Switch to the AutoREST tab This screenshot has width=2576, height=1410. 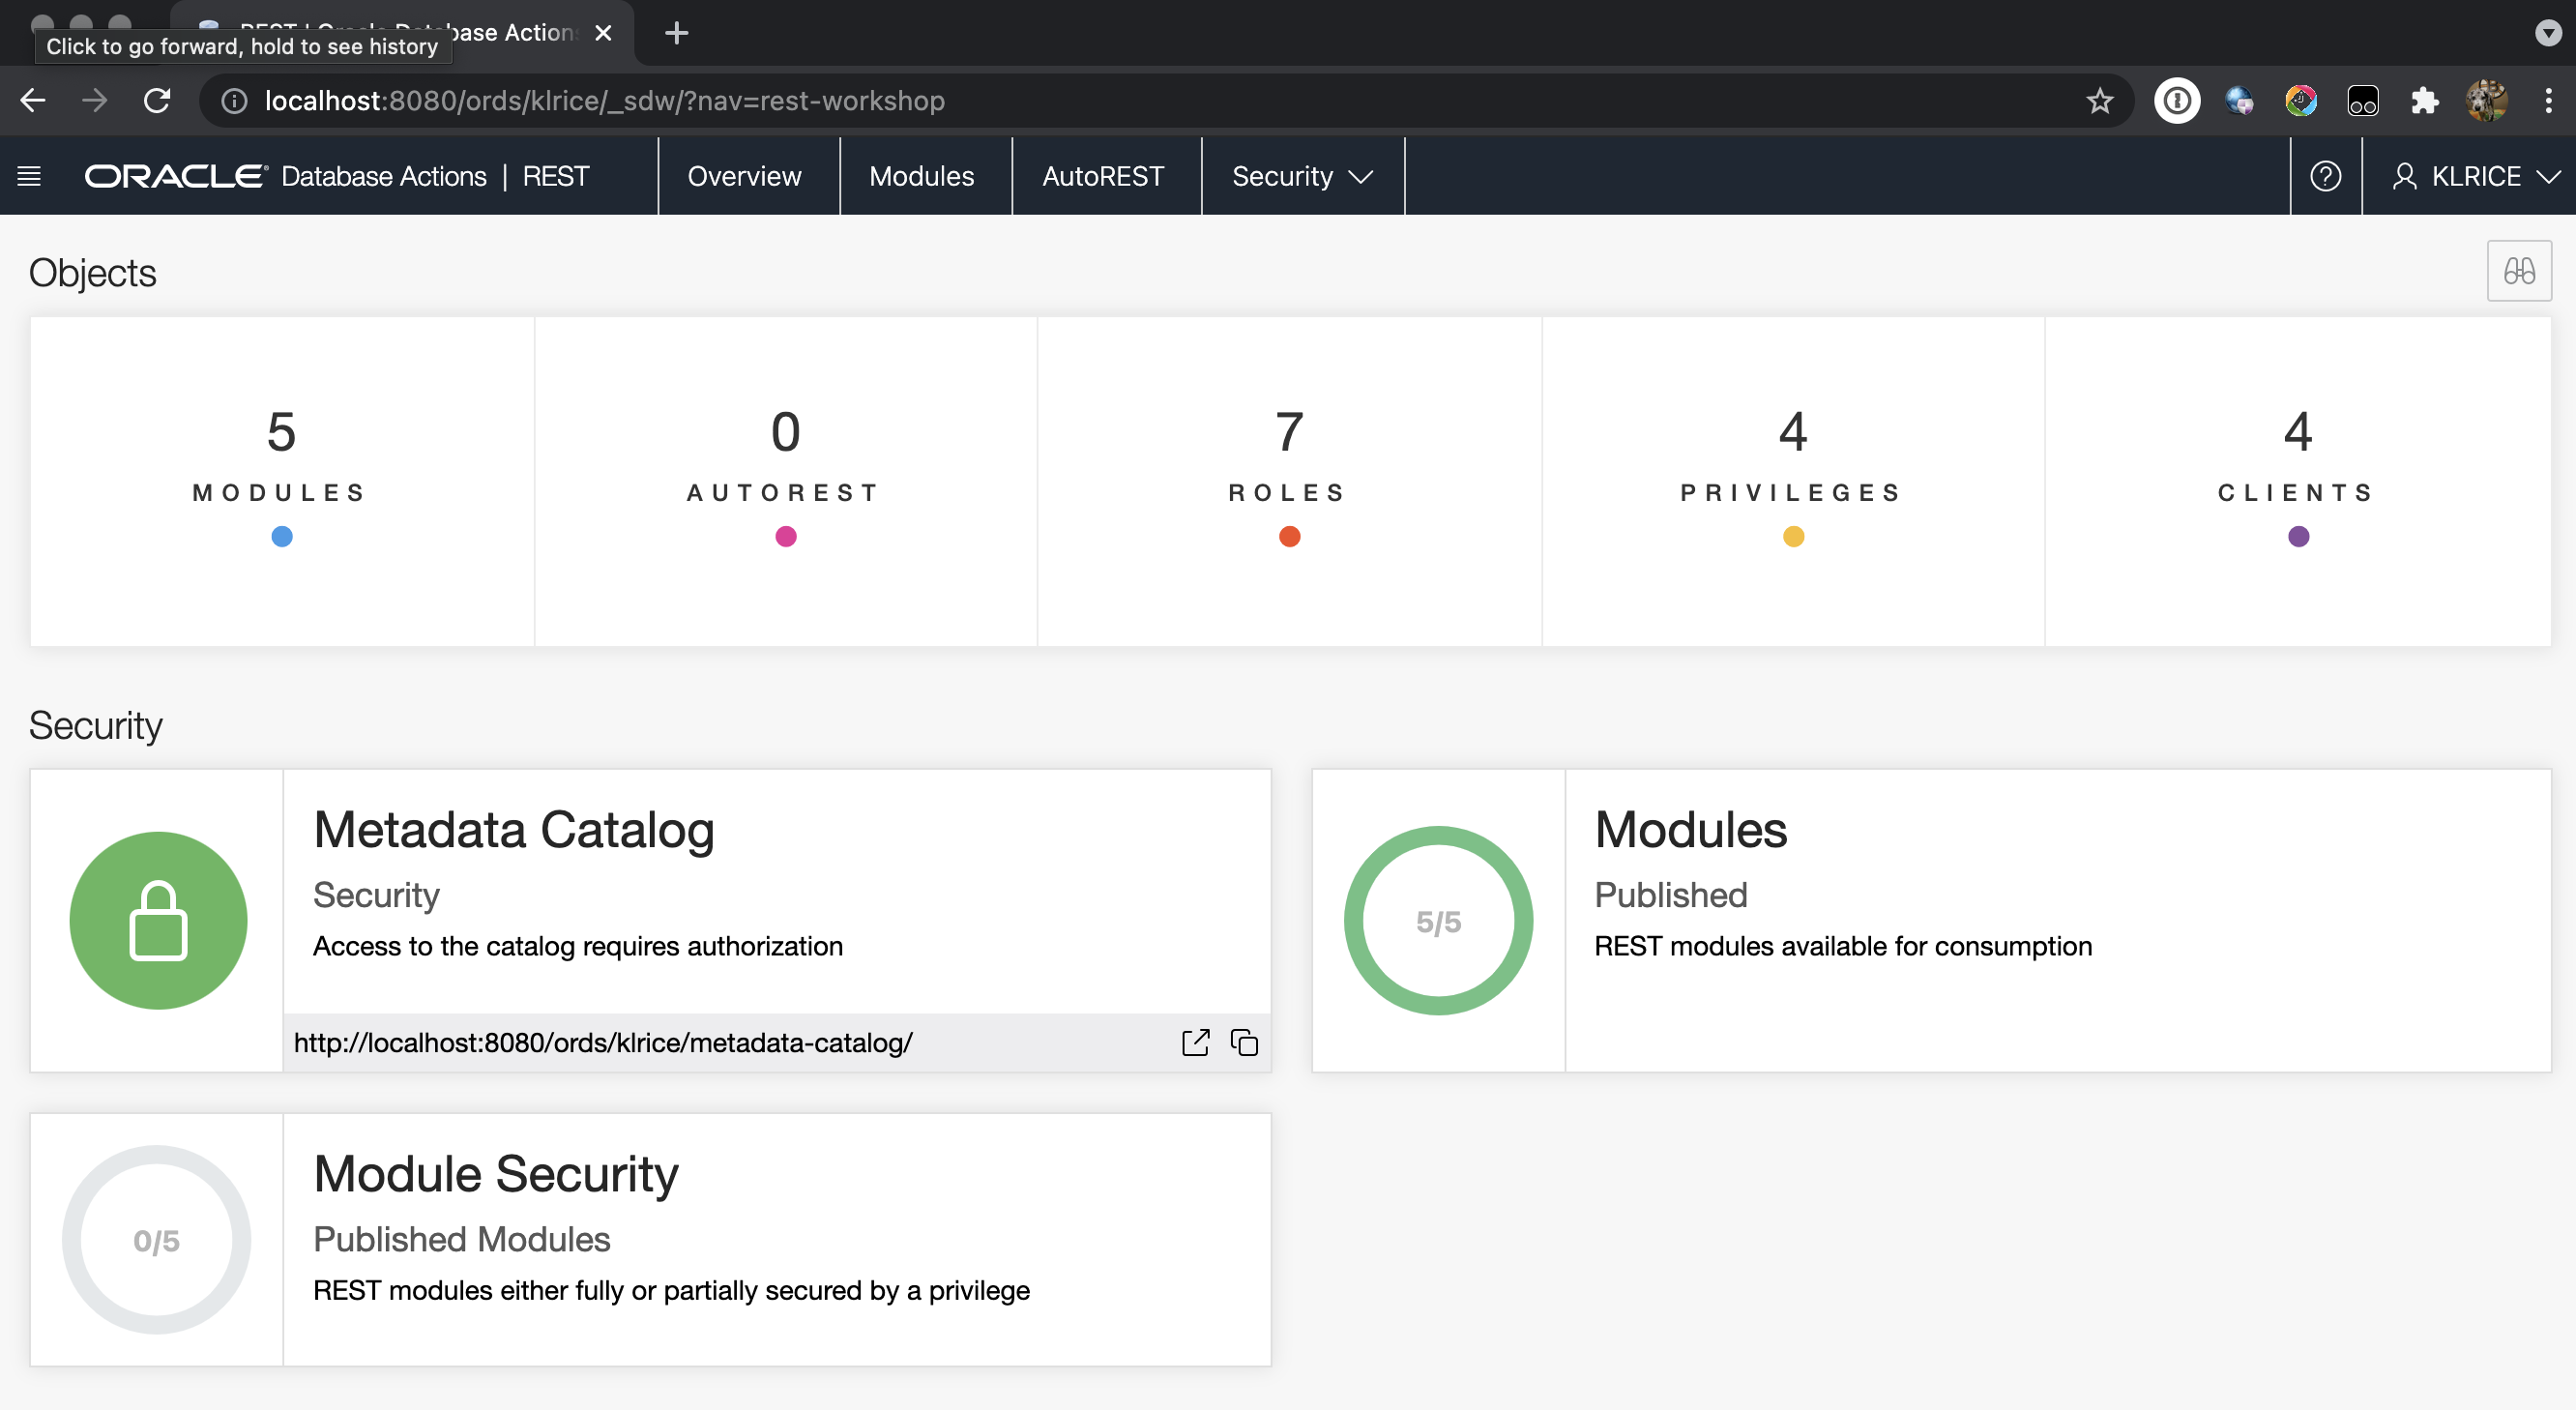tap(1103, 176)
